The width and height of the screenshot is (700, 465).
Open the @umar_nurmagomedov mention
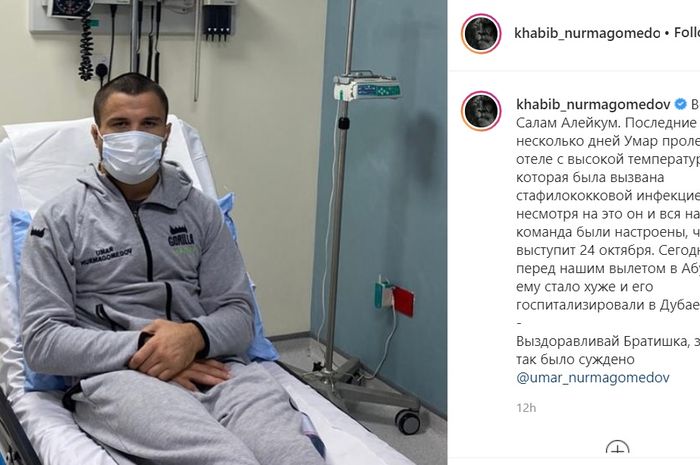point(593,378)
